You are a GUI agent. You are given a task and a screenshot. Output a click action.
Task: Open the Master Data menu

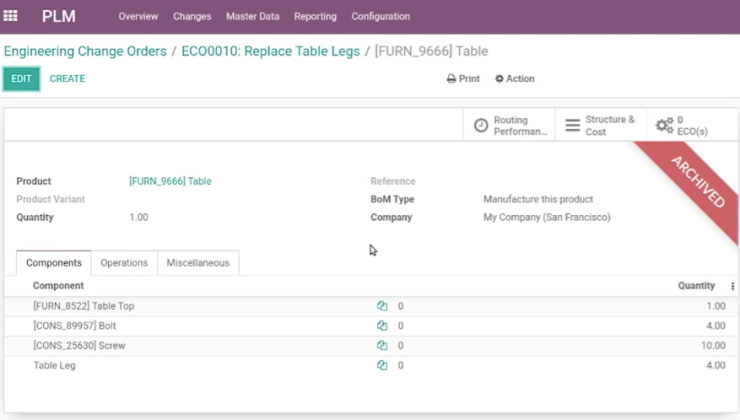[252, 17]
